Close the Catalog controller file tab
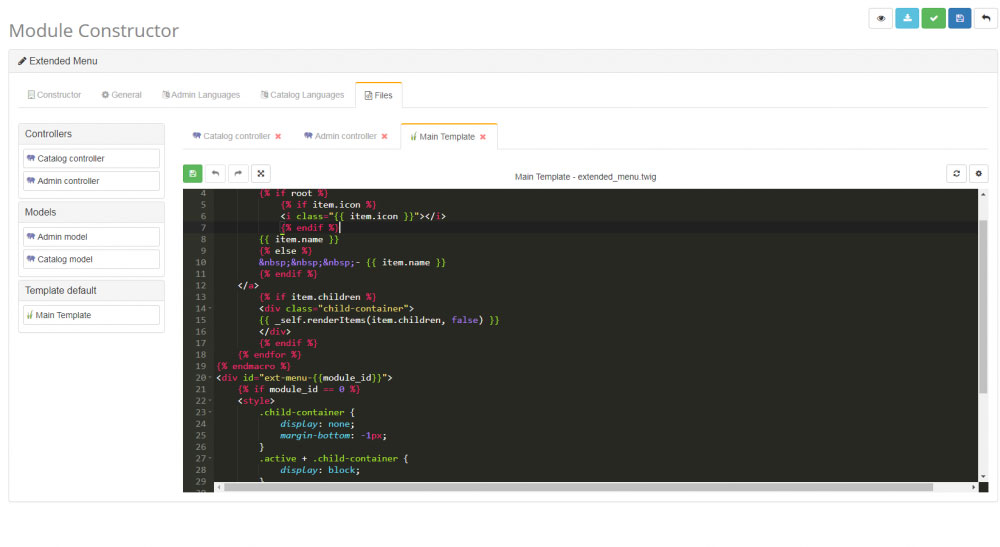 278,136
